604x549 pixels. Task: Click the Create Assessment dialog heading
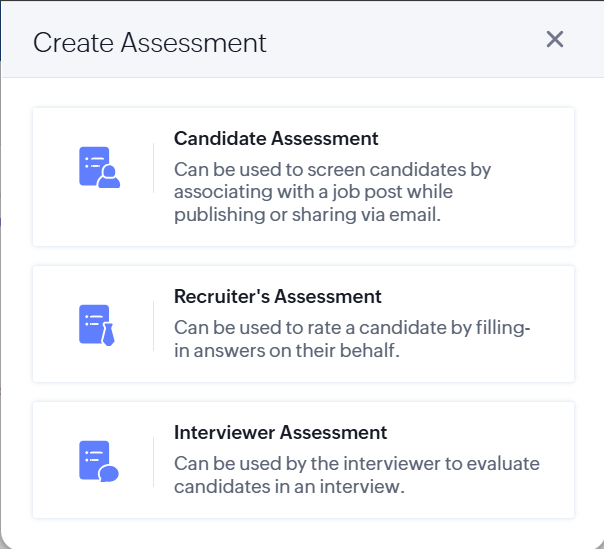pos(150,42)
